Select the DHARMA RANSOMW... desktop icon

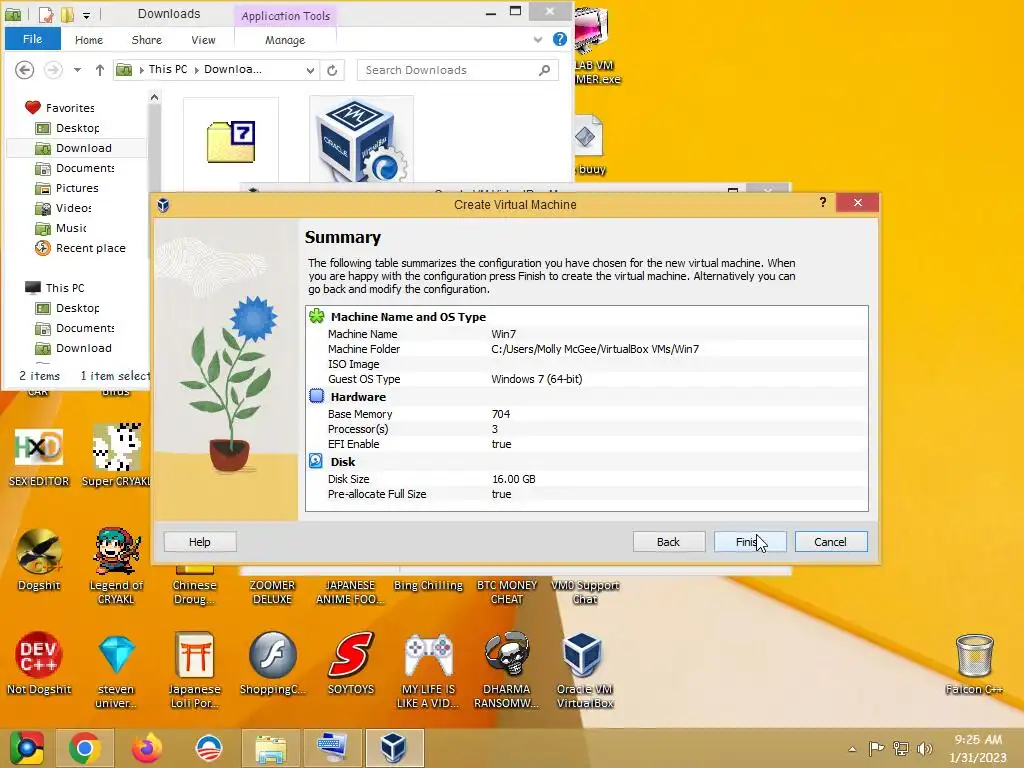click(507, 669)
